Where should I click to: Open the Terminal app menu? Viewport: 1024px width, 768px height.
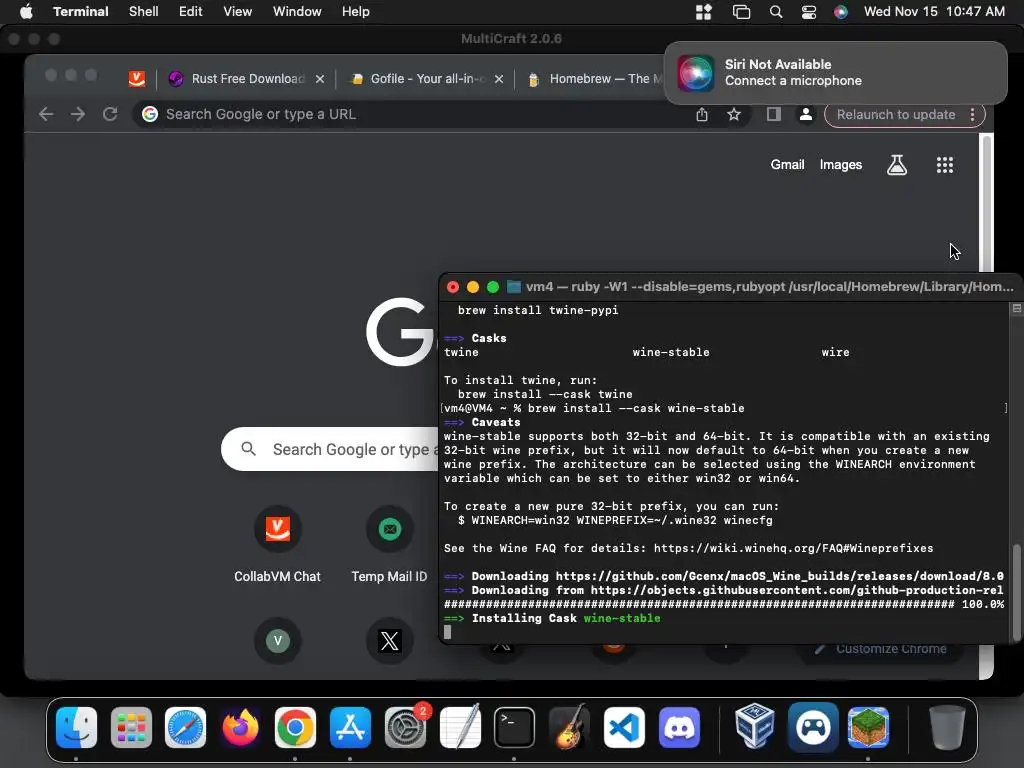pos(80,12)
